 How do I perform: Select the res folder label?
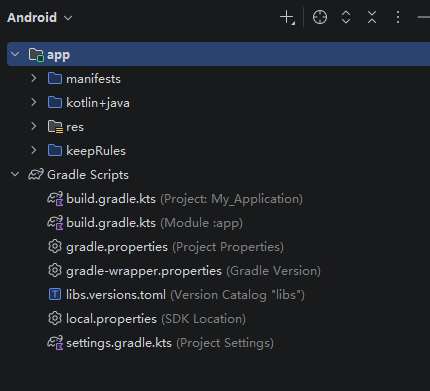point(75,127)
